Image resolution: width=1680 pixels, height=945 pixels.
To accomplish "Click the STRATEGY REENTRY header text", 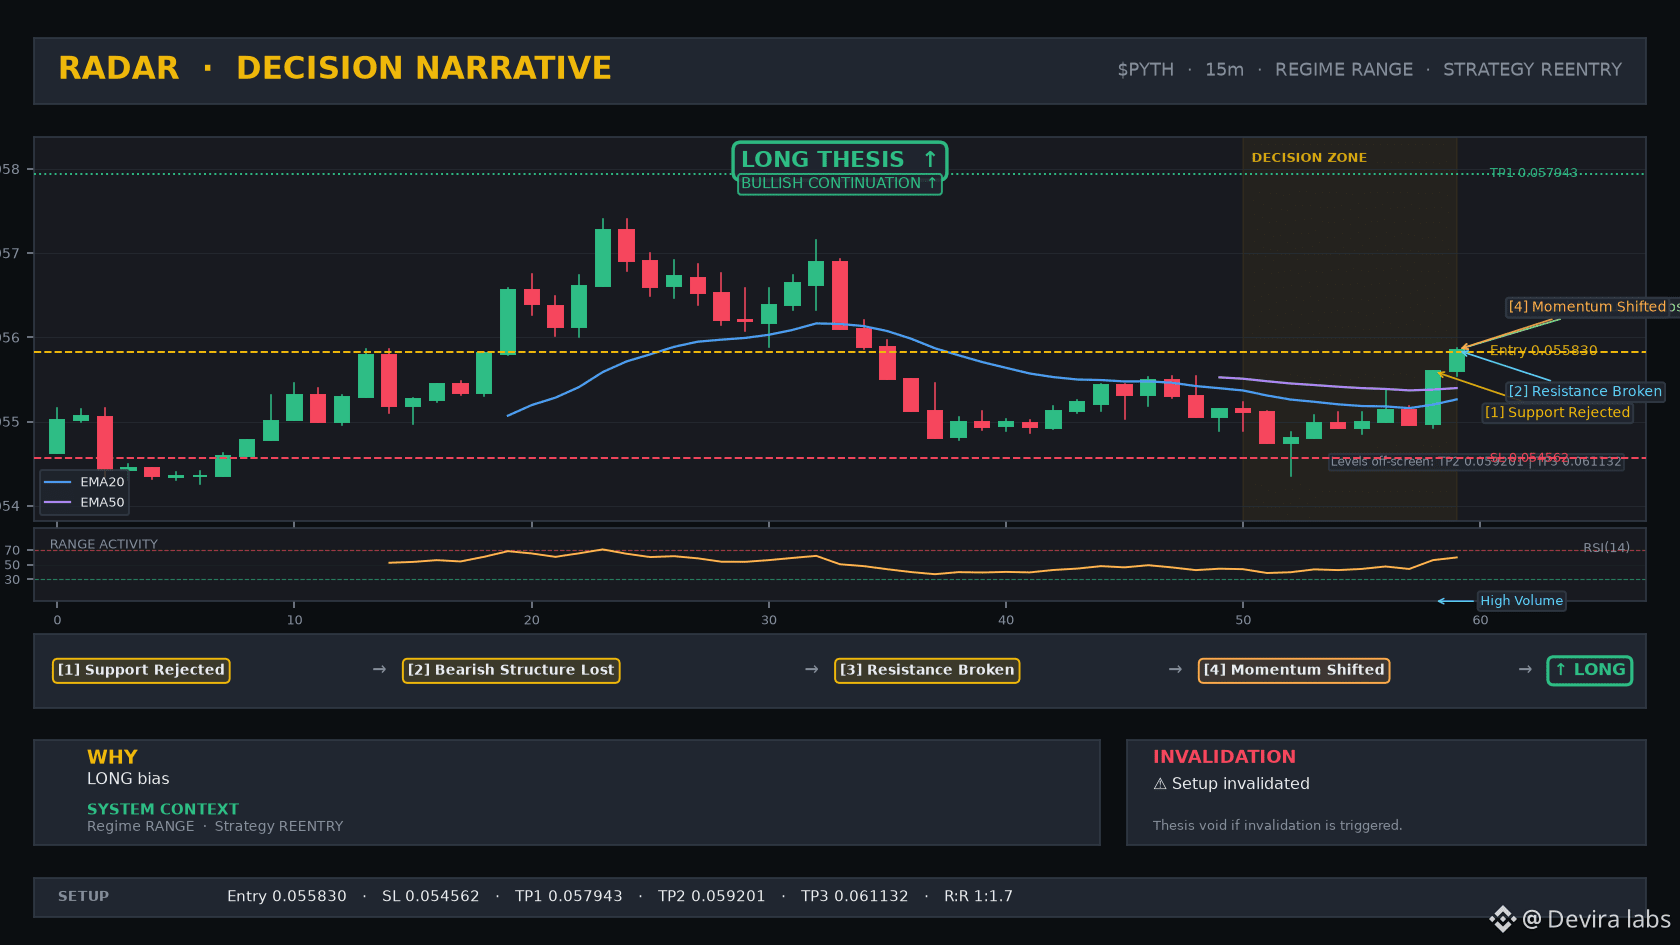I will tap(1532, 70).
